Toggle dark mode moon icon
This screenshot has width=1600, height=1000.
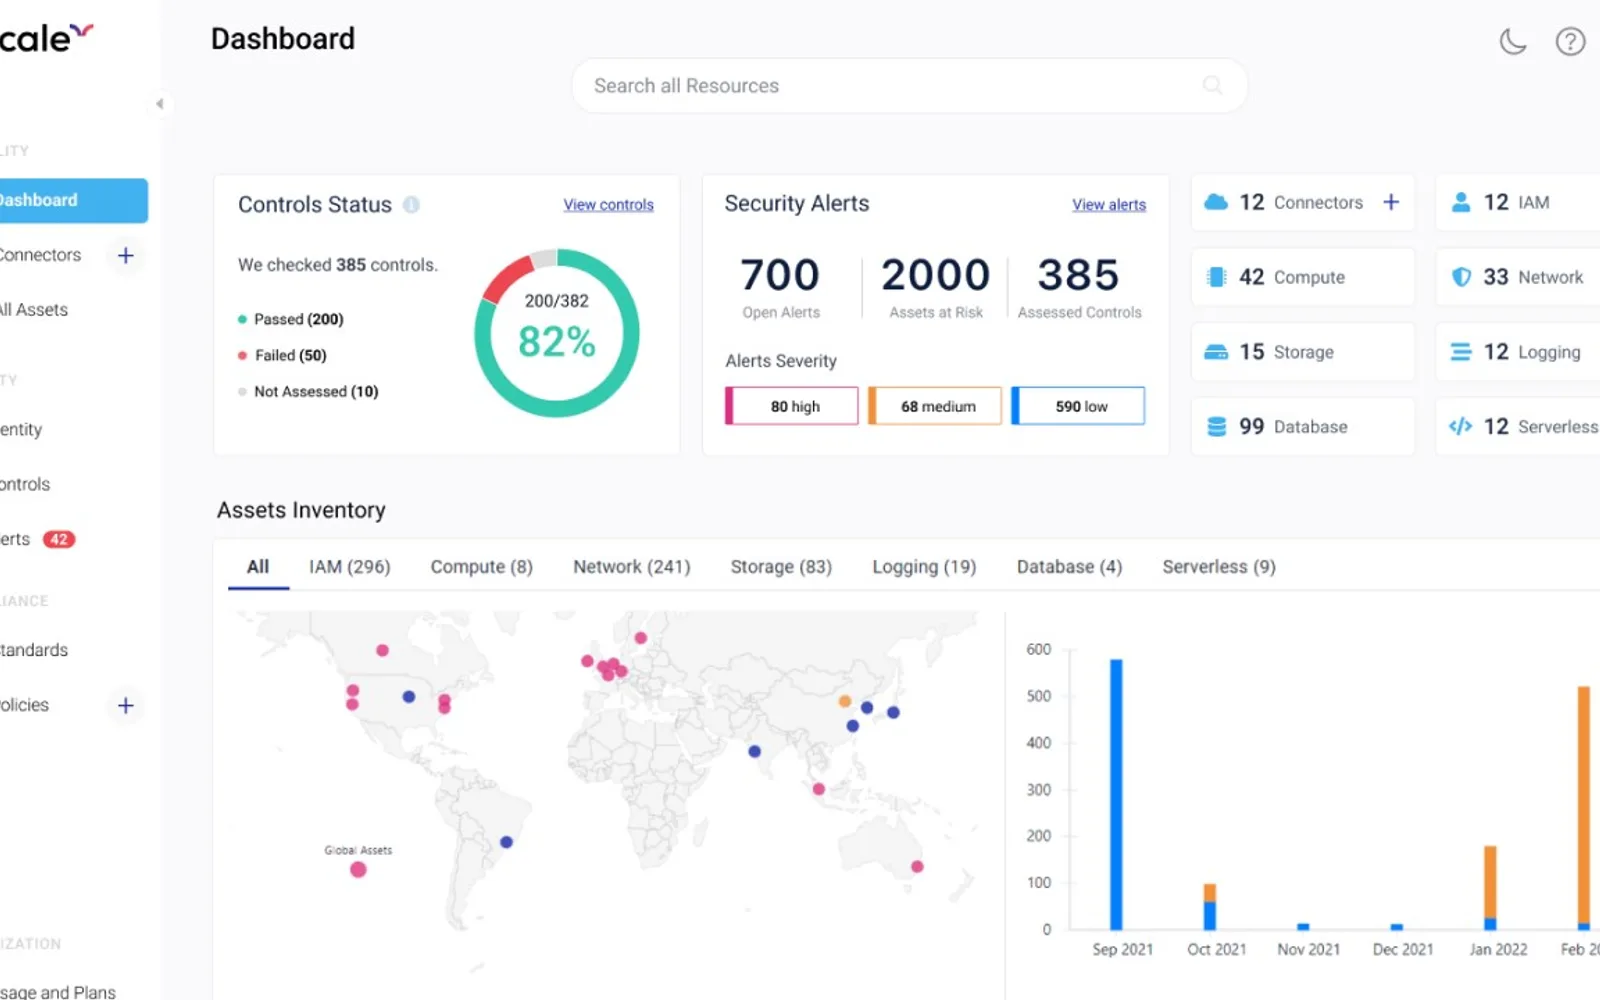[1513, 41]
